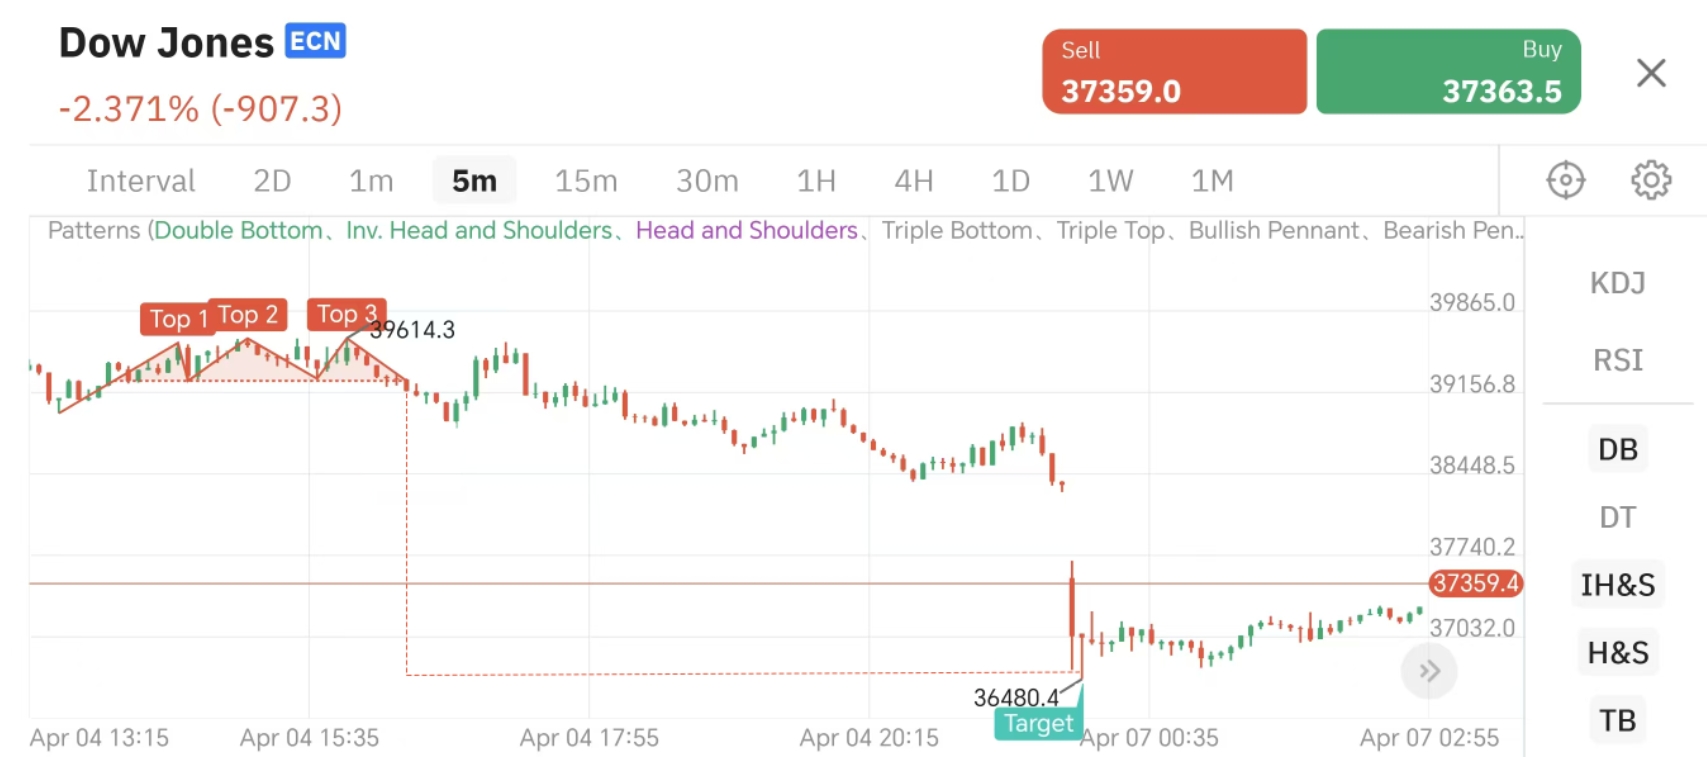
Task: Toggle the KDJ indicator
Action: point(1617,283)
